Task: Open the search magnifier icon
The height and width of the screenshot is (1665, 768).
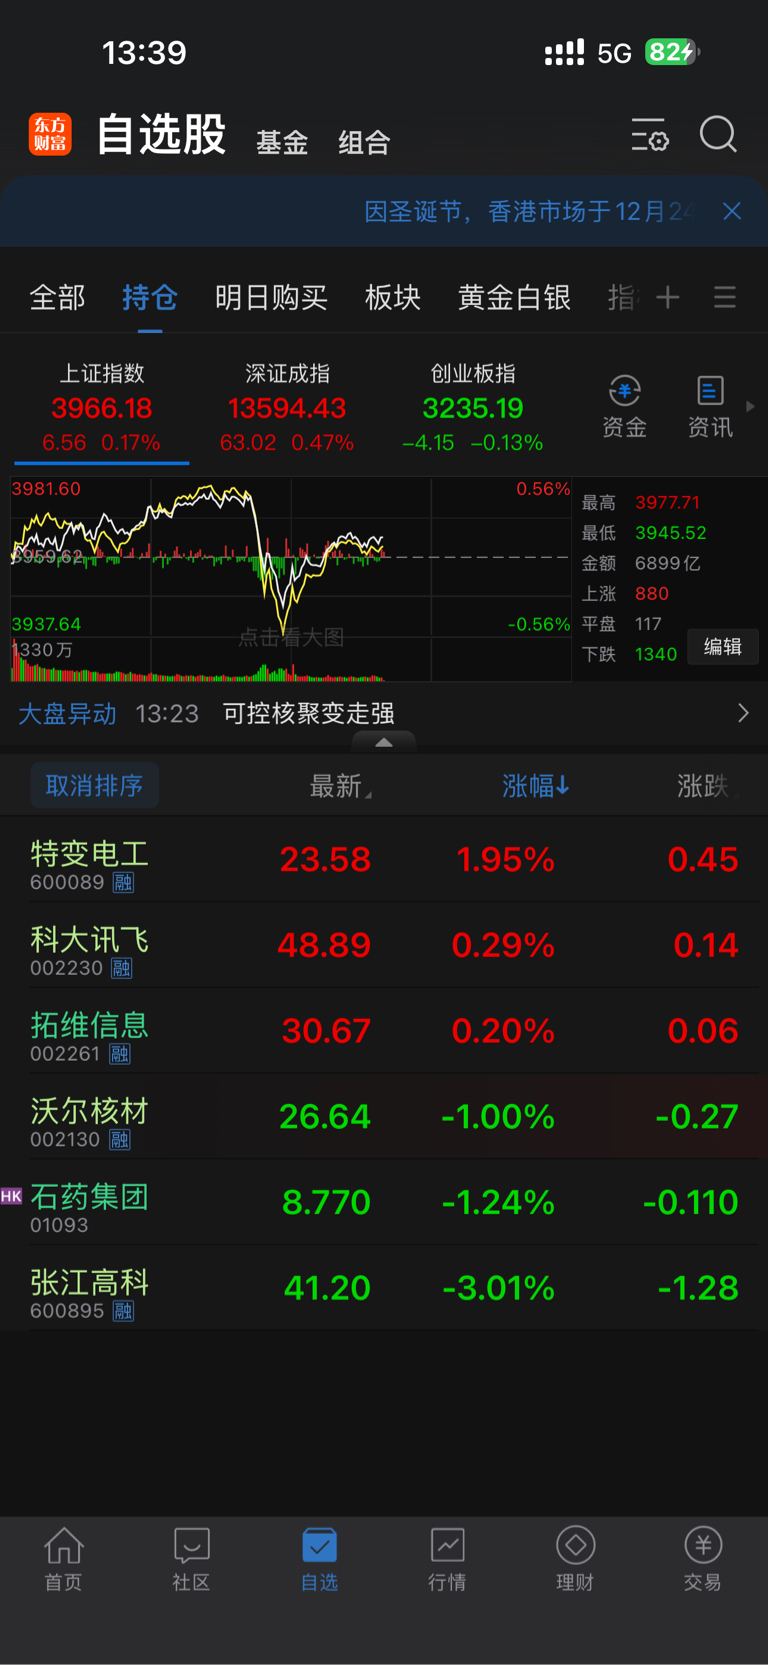Action: point(718,134)
